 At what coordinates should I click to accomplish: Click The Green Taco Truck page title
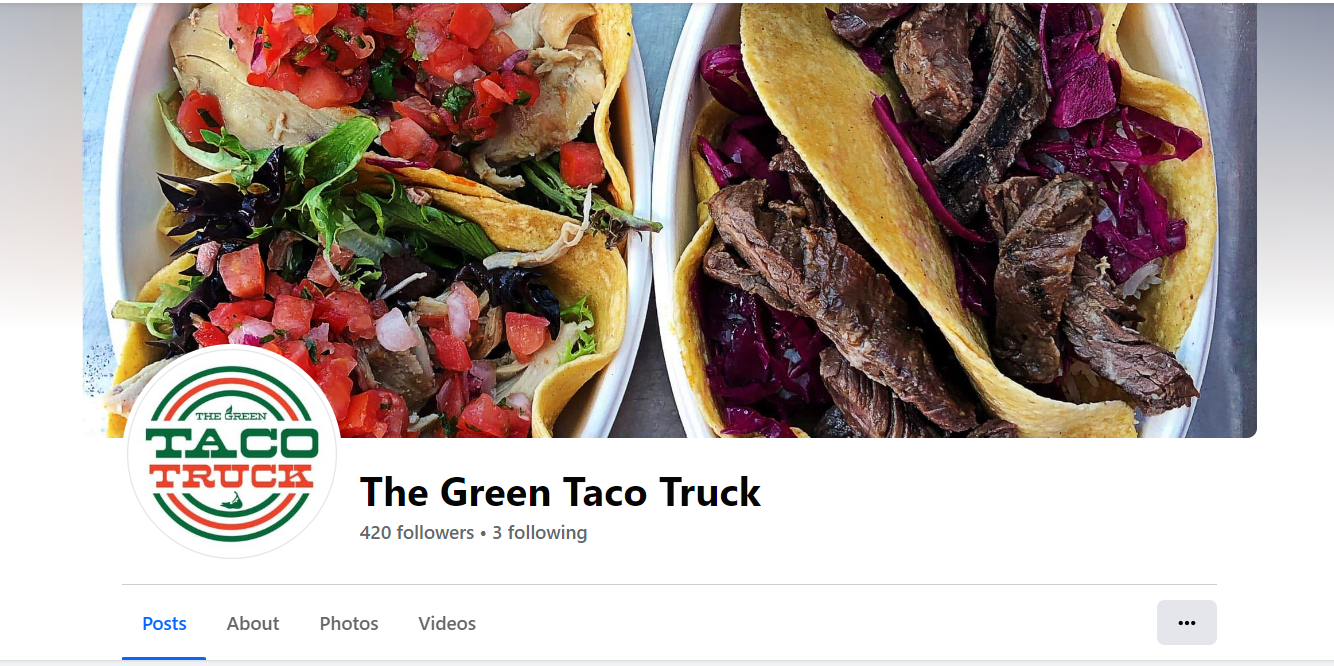(560, 492)
